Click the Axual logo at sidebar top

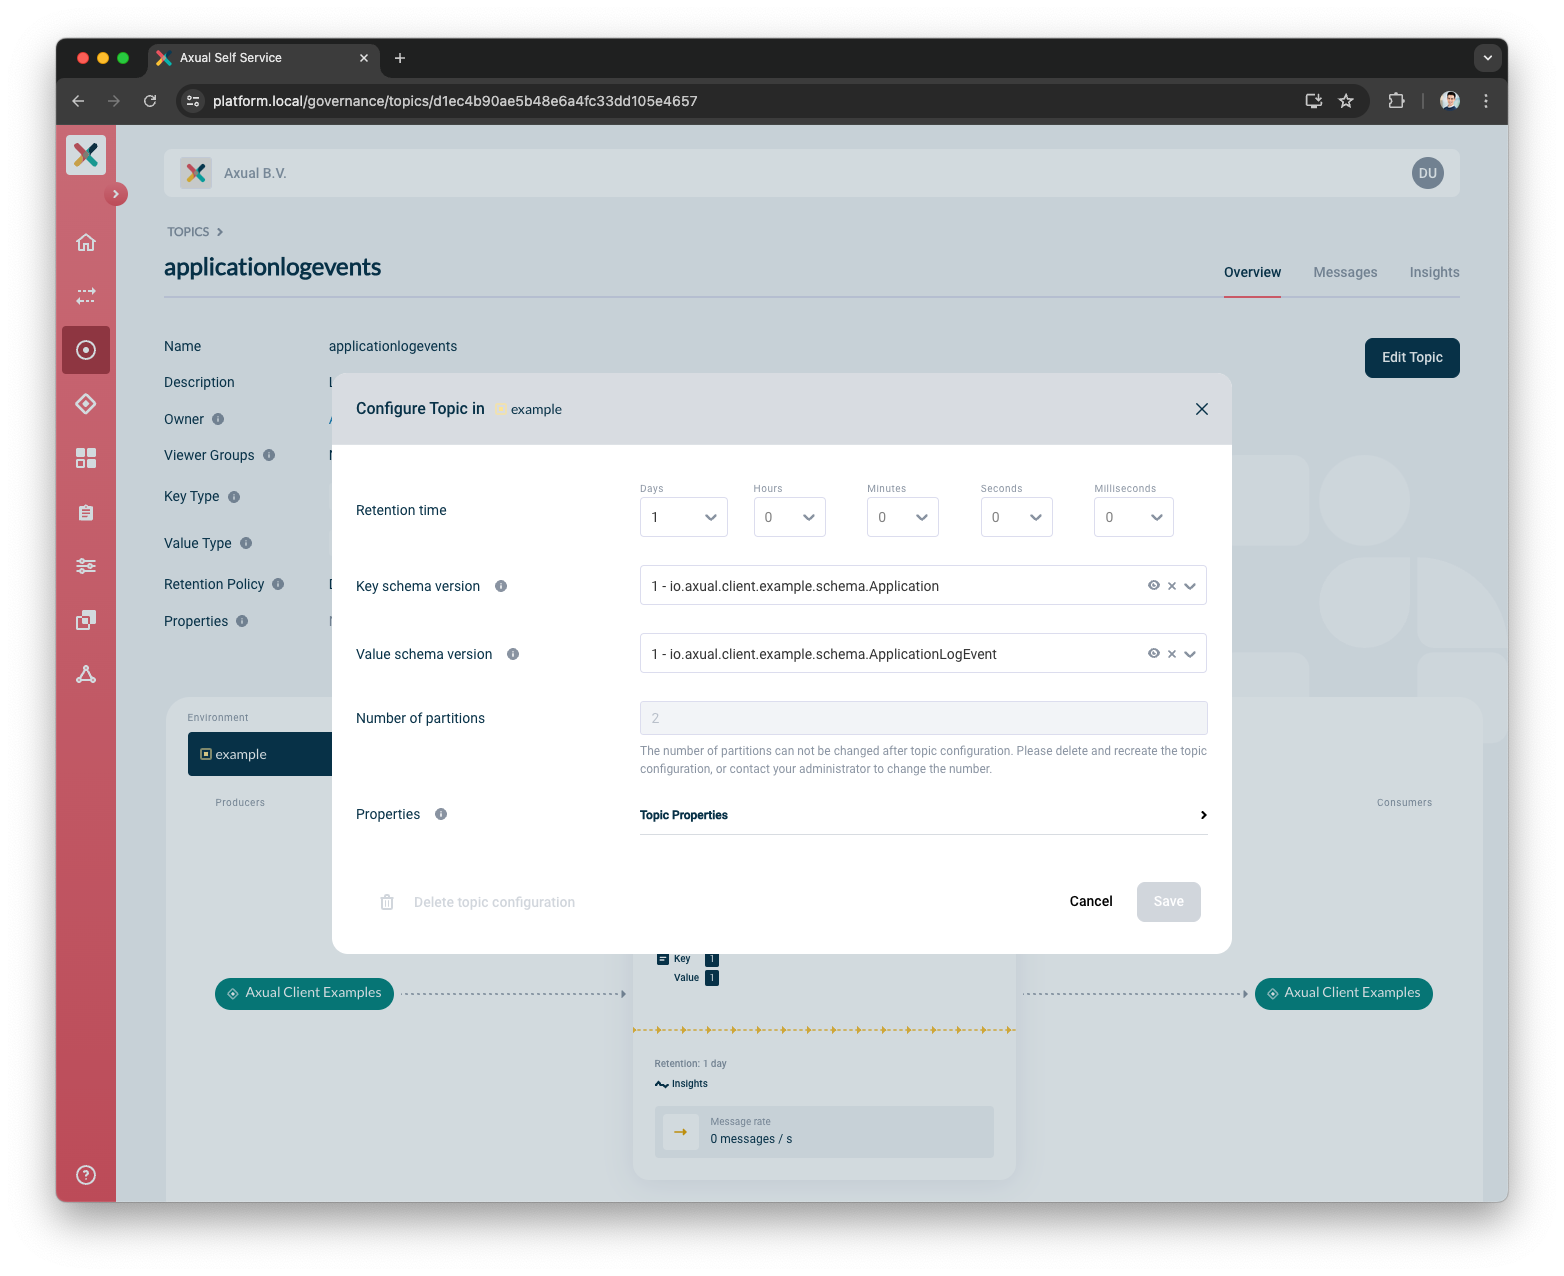click(86, 154)
